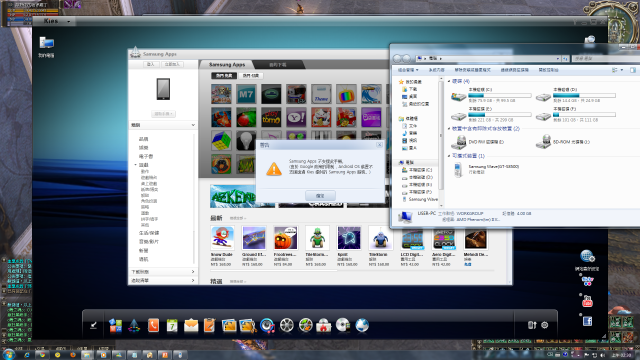640x360 pixels.
Task: Expand the wish list section arrow in Samsung Apps sidebar
Action: pos(193,280)
